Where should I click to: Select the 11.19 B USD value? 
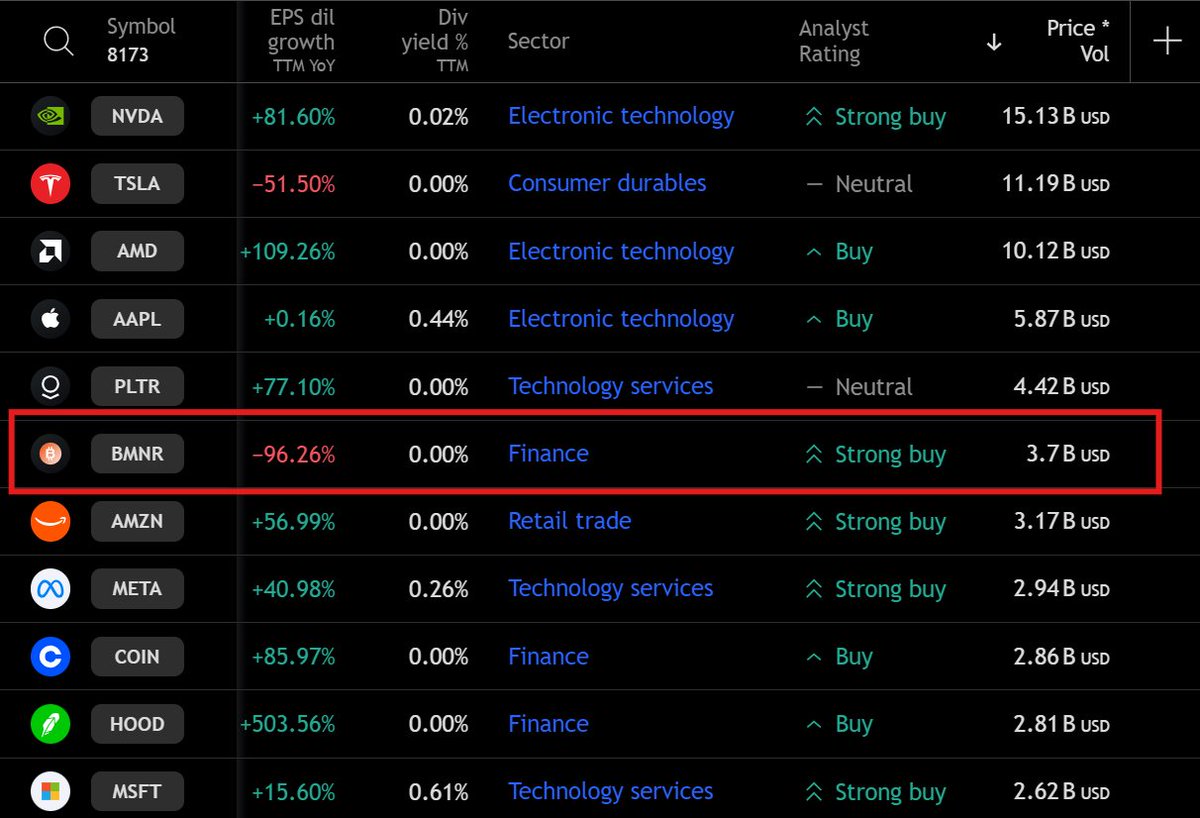[x=1056, y=184]
